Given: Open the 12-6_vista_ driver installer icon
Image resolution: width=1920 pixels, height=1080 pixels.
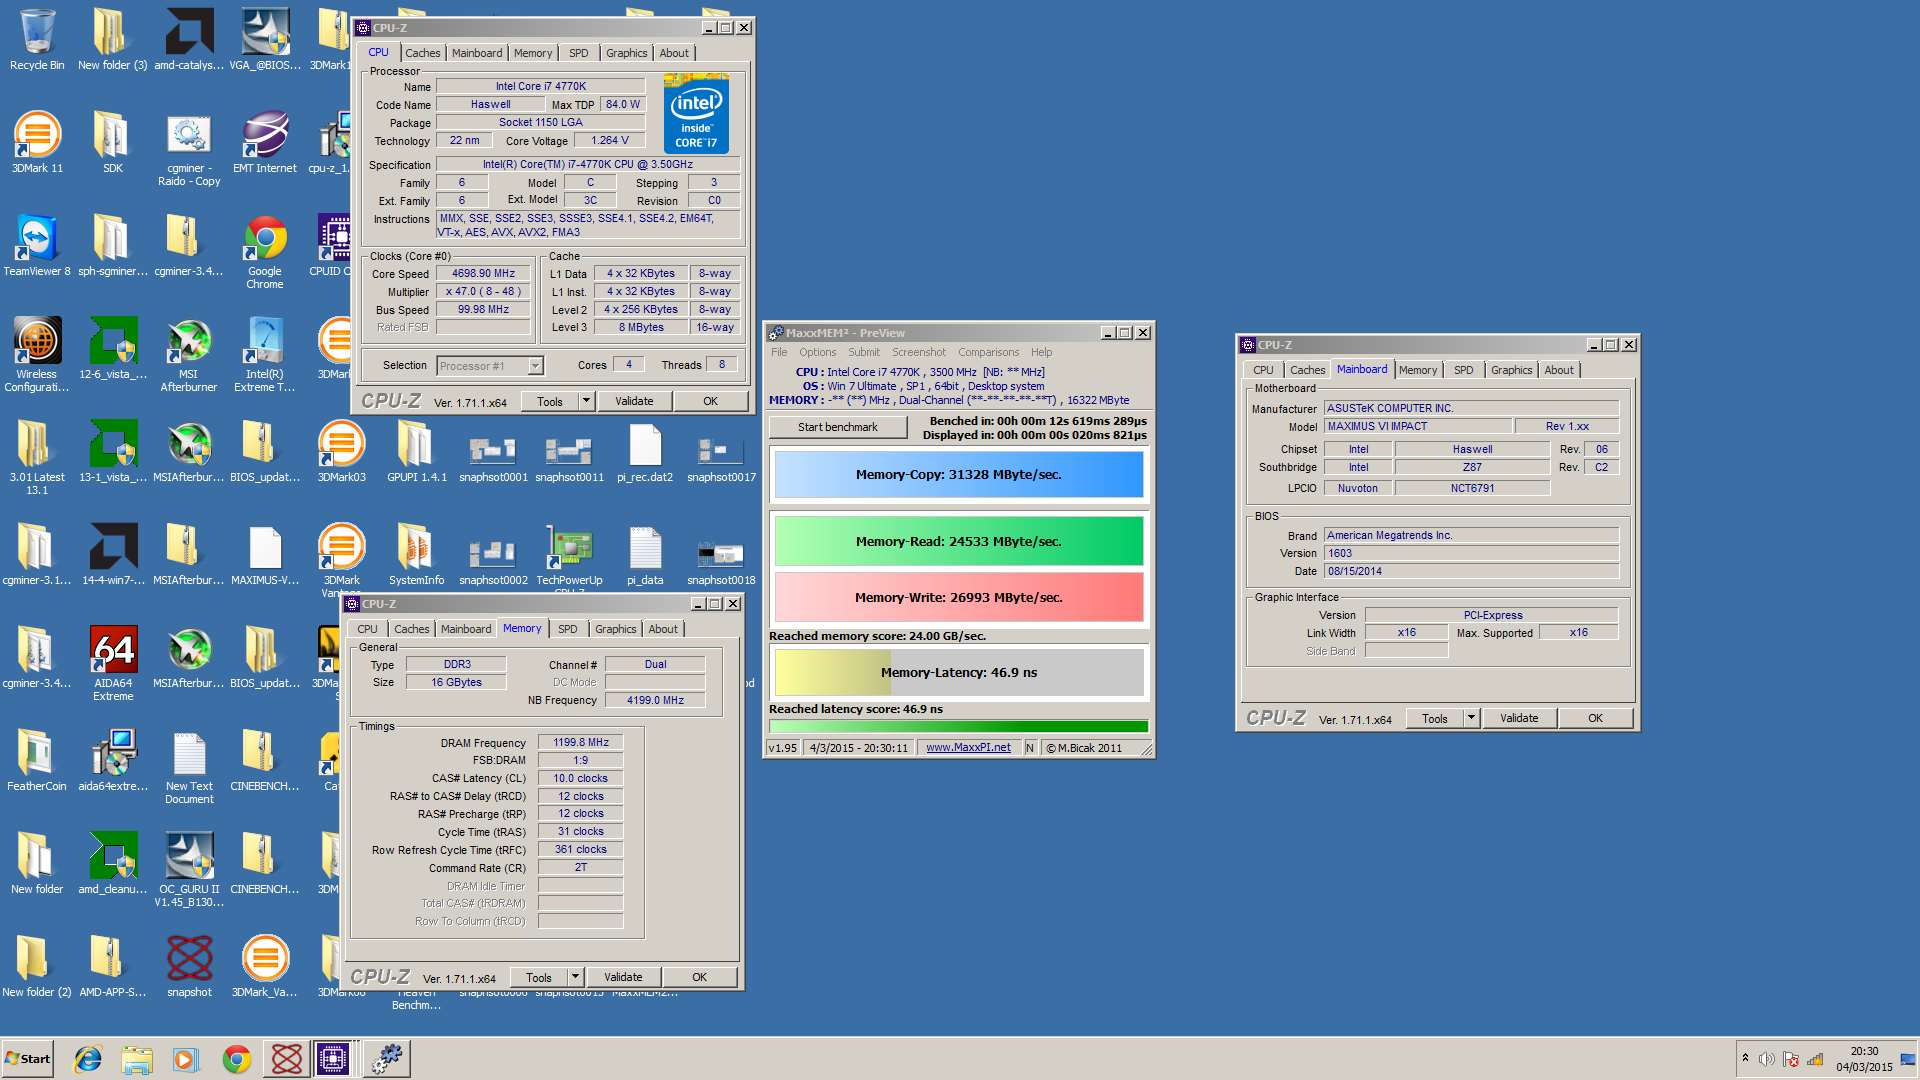Looking at the screenshot, I should (x=113, y=349).
